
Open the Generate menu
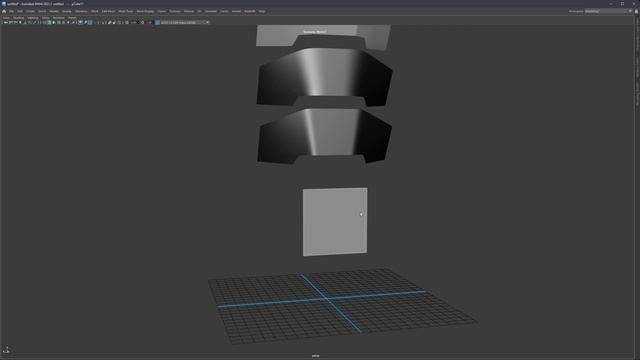pyautogui.click(x=211, y=11)
